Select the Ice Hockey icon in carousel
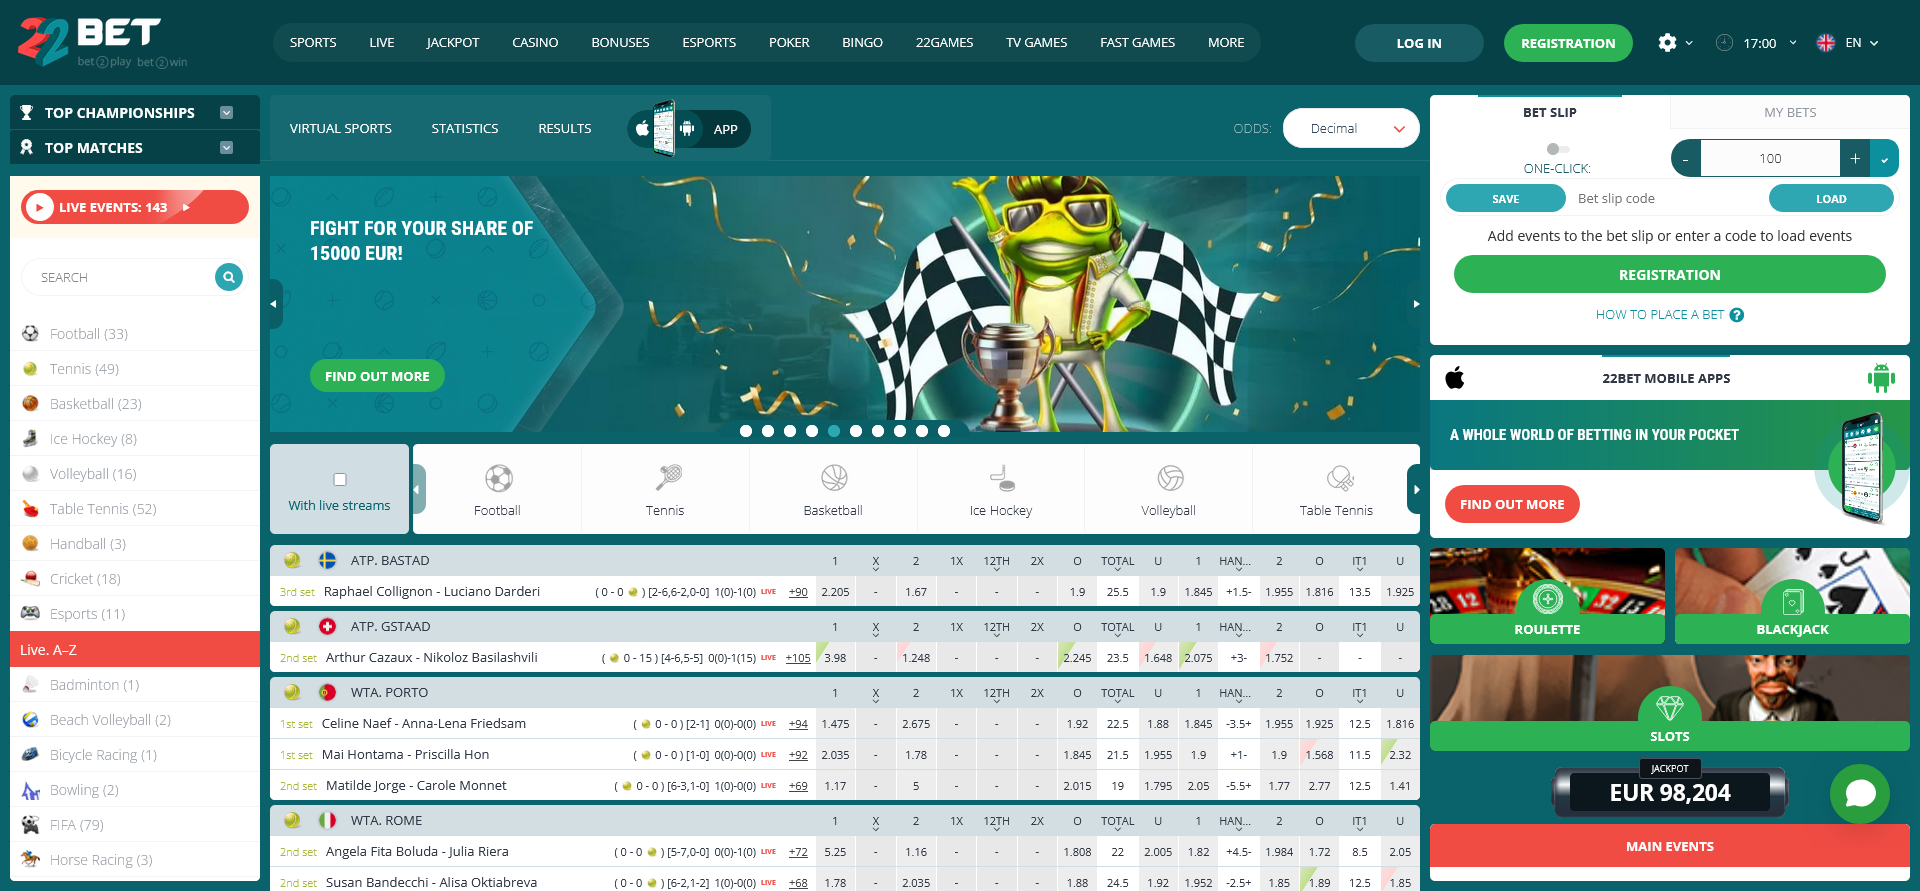1920x891 pixels. 1002,478
